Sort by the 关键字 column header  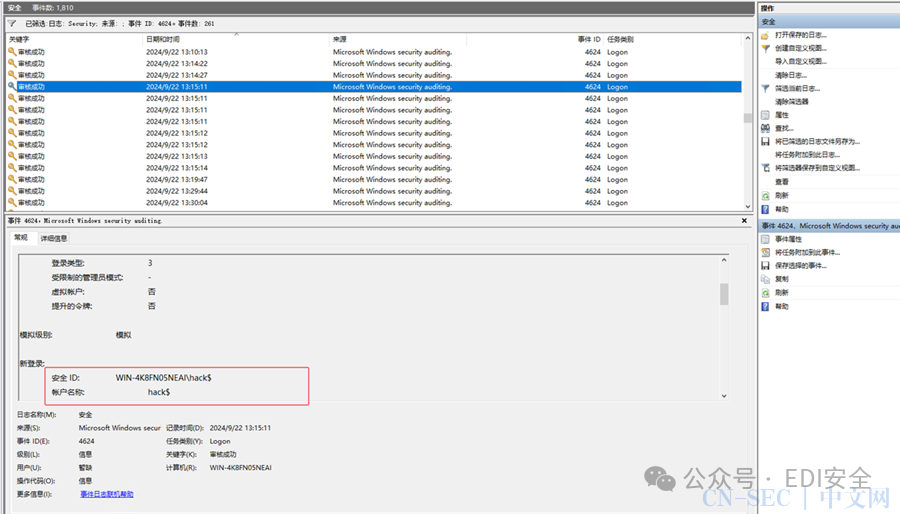tap(75, 39)
